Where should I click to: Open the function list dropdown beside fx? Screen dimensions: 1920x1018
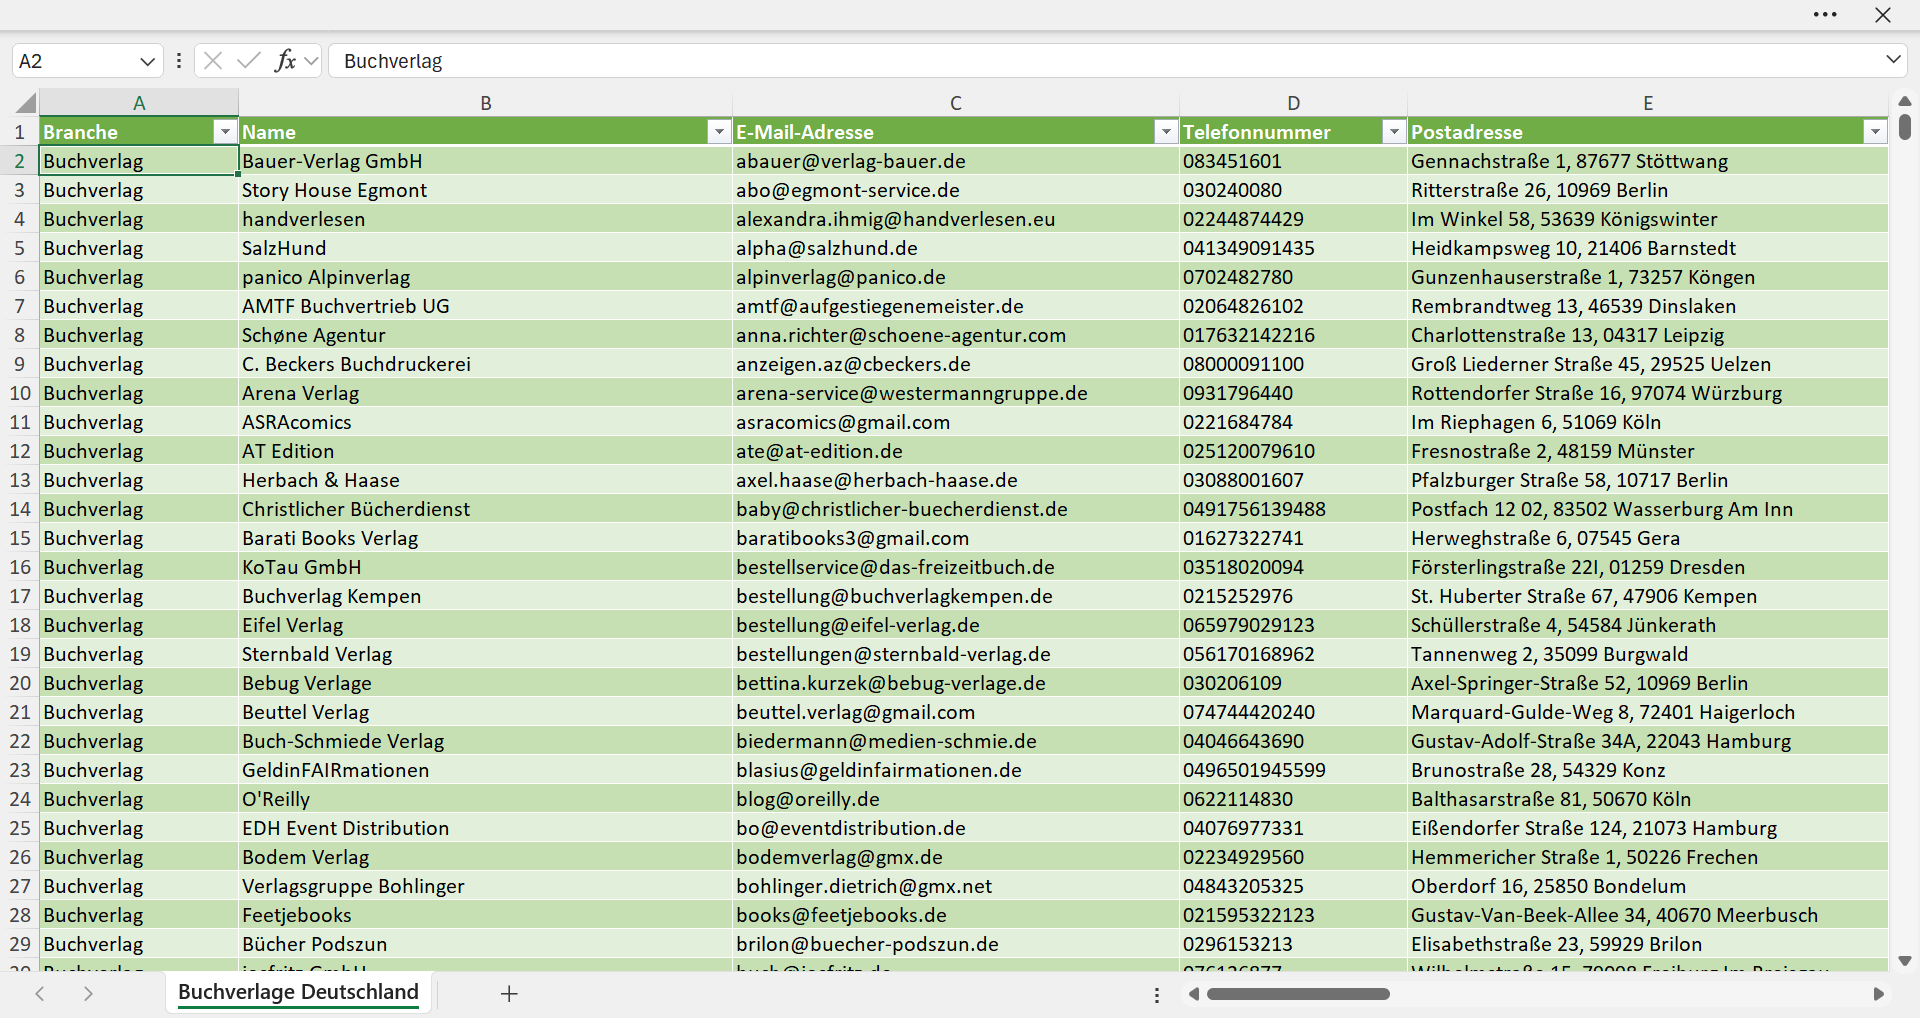[311, 61]
